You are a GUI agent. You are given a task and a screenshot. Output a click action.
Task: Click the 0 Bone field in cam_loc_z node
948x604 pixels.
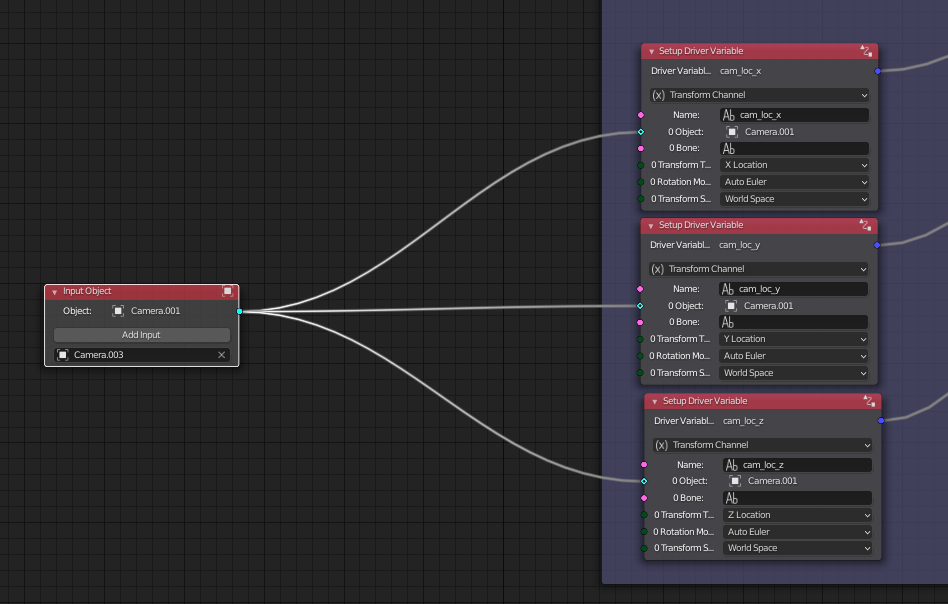pyautogui.click(x=797, y=498)
